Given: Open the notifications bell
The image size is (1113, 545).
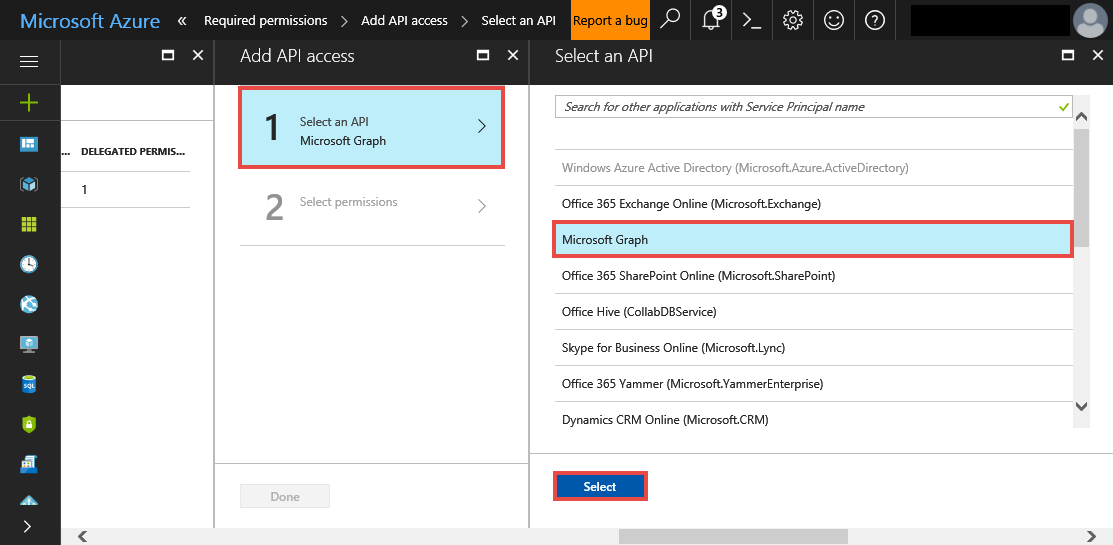Looking at the screenshot, I should 712,20.
